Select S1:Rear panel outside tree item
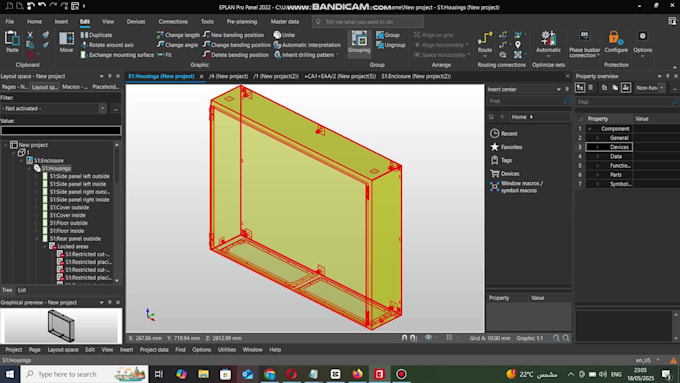This screenshot has height=383, width=680. 75,239
